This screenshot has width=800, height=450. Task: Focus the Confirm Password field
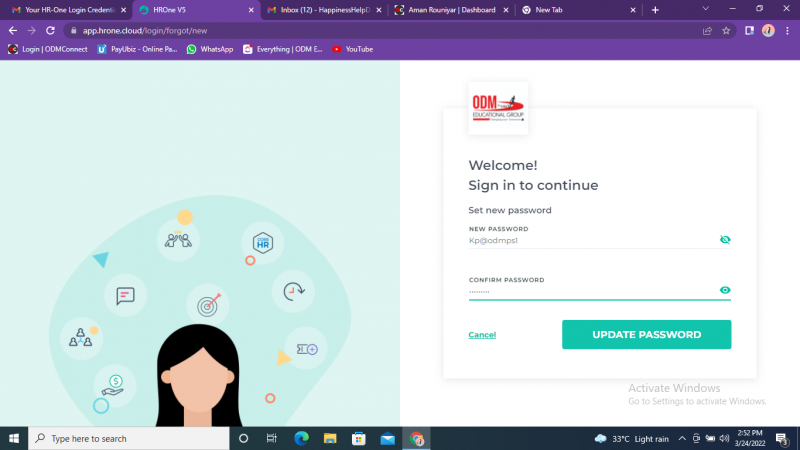(x=590, y=291)
